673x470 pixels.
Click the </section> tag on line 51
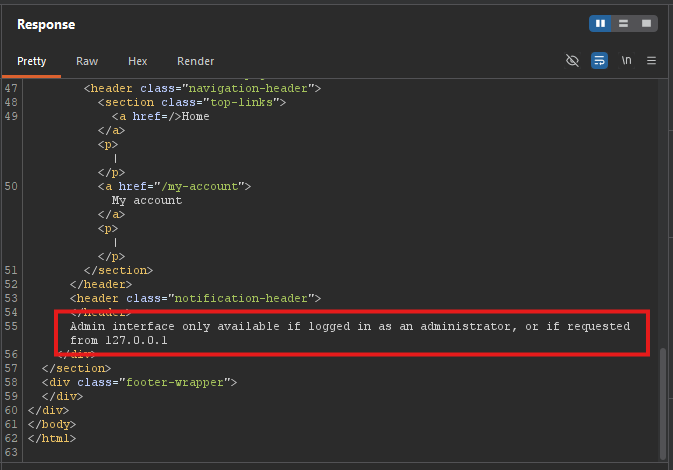[118, 270]
